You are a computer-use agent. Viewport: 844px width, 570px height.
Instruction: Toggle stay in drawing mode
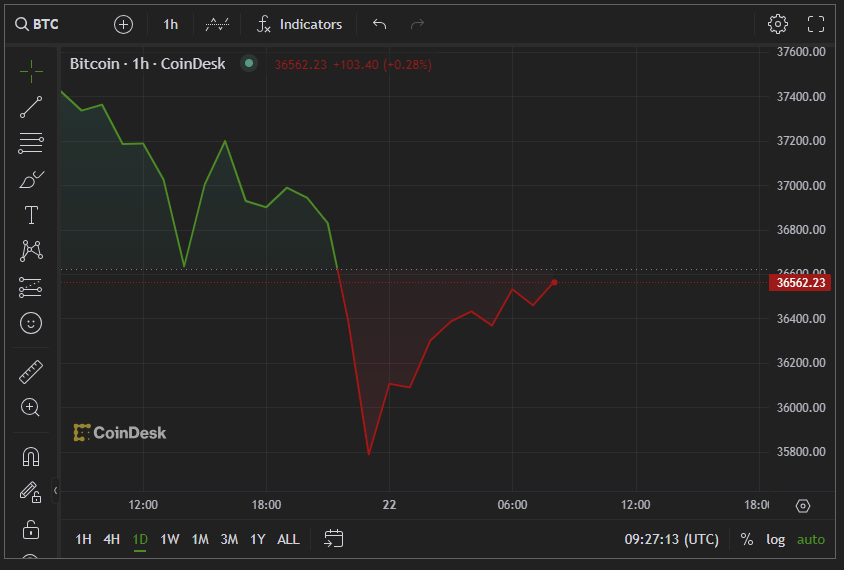[31, 492]
